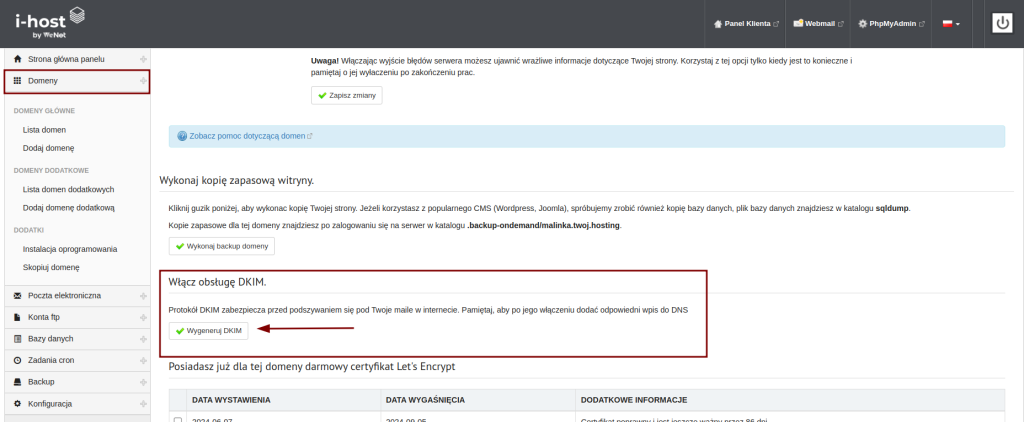Expand Poczta elektroniczna with its plus icon
The image size is (1024, 422).
[143, 296]
